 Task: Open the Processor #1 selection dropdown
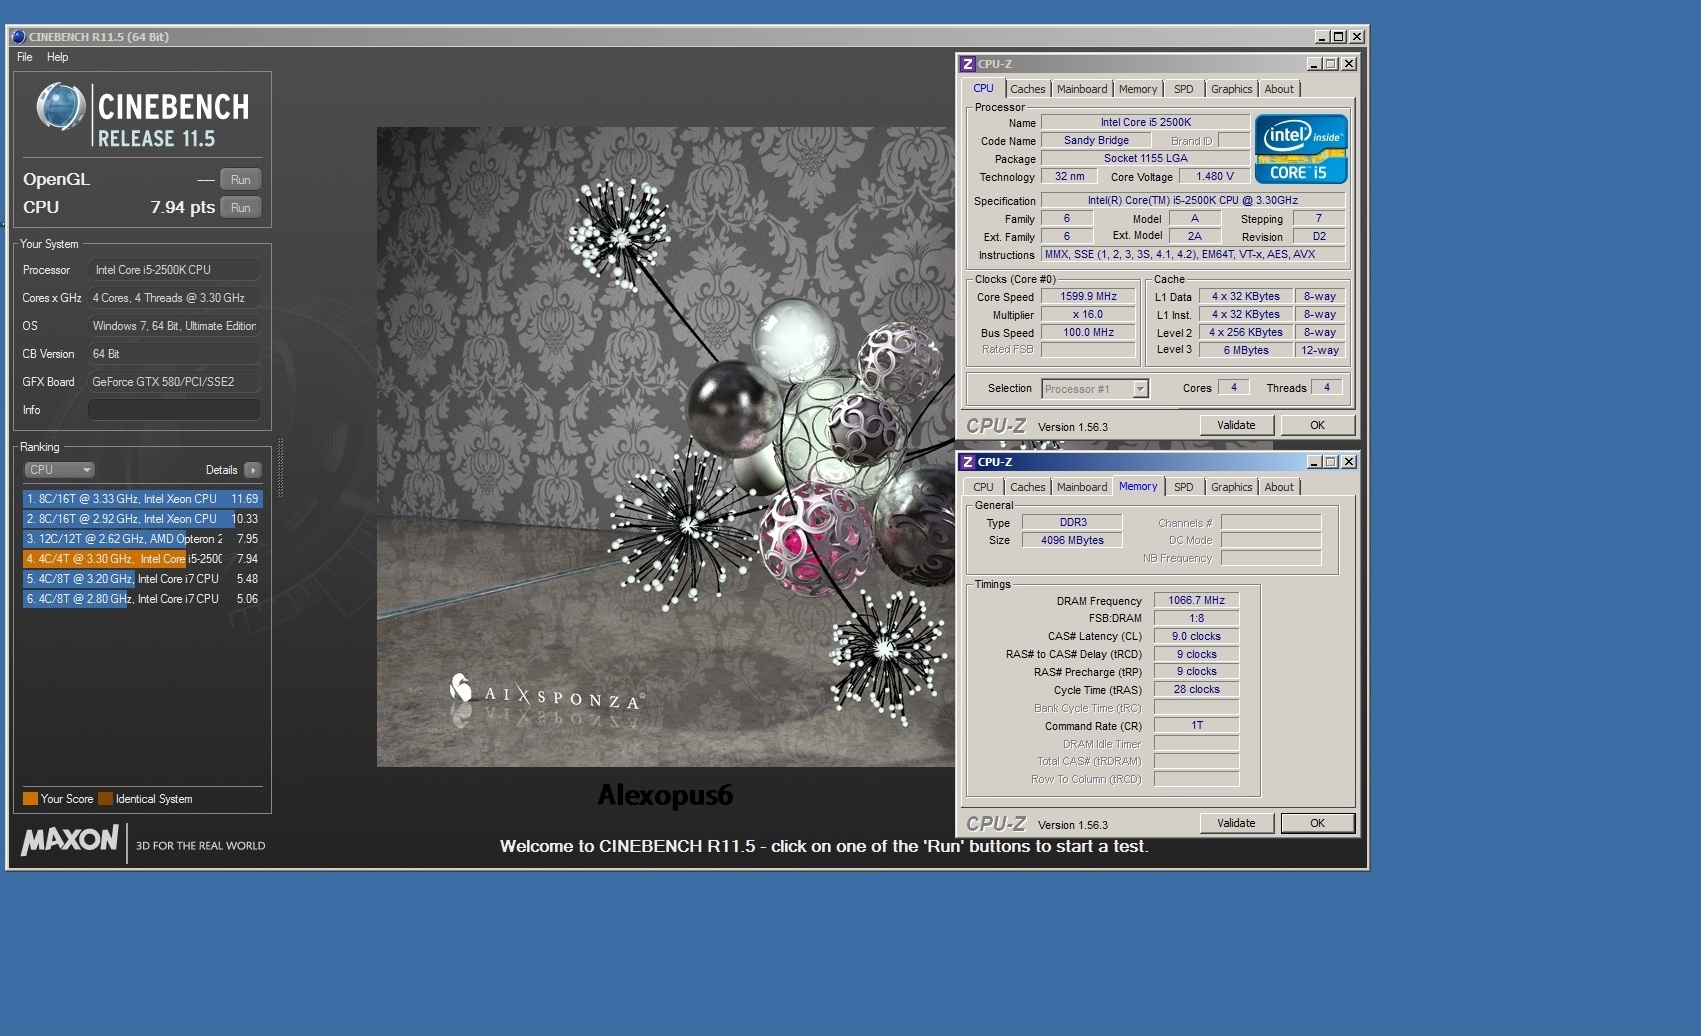coord(1095,389)
